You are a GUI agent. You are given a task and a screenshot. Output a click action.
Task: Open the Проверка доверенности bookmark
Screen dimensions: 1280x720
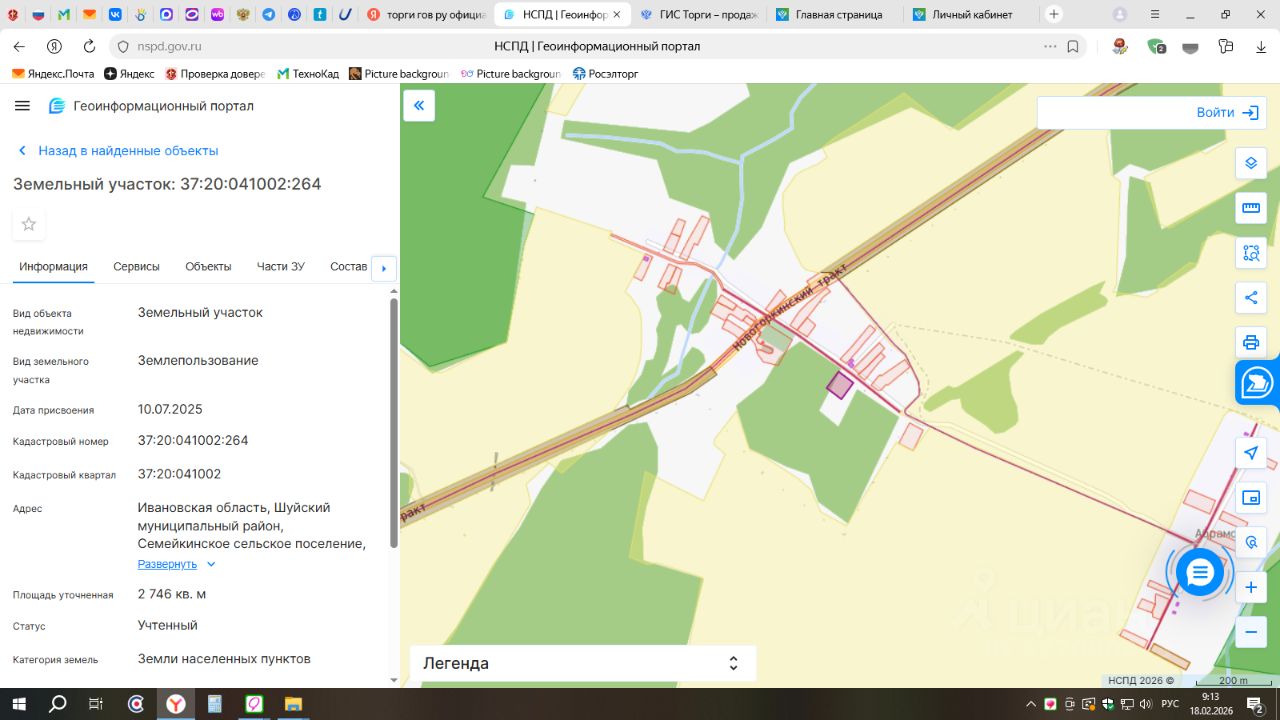(x=215, y=74)
